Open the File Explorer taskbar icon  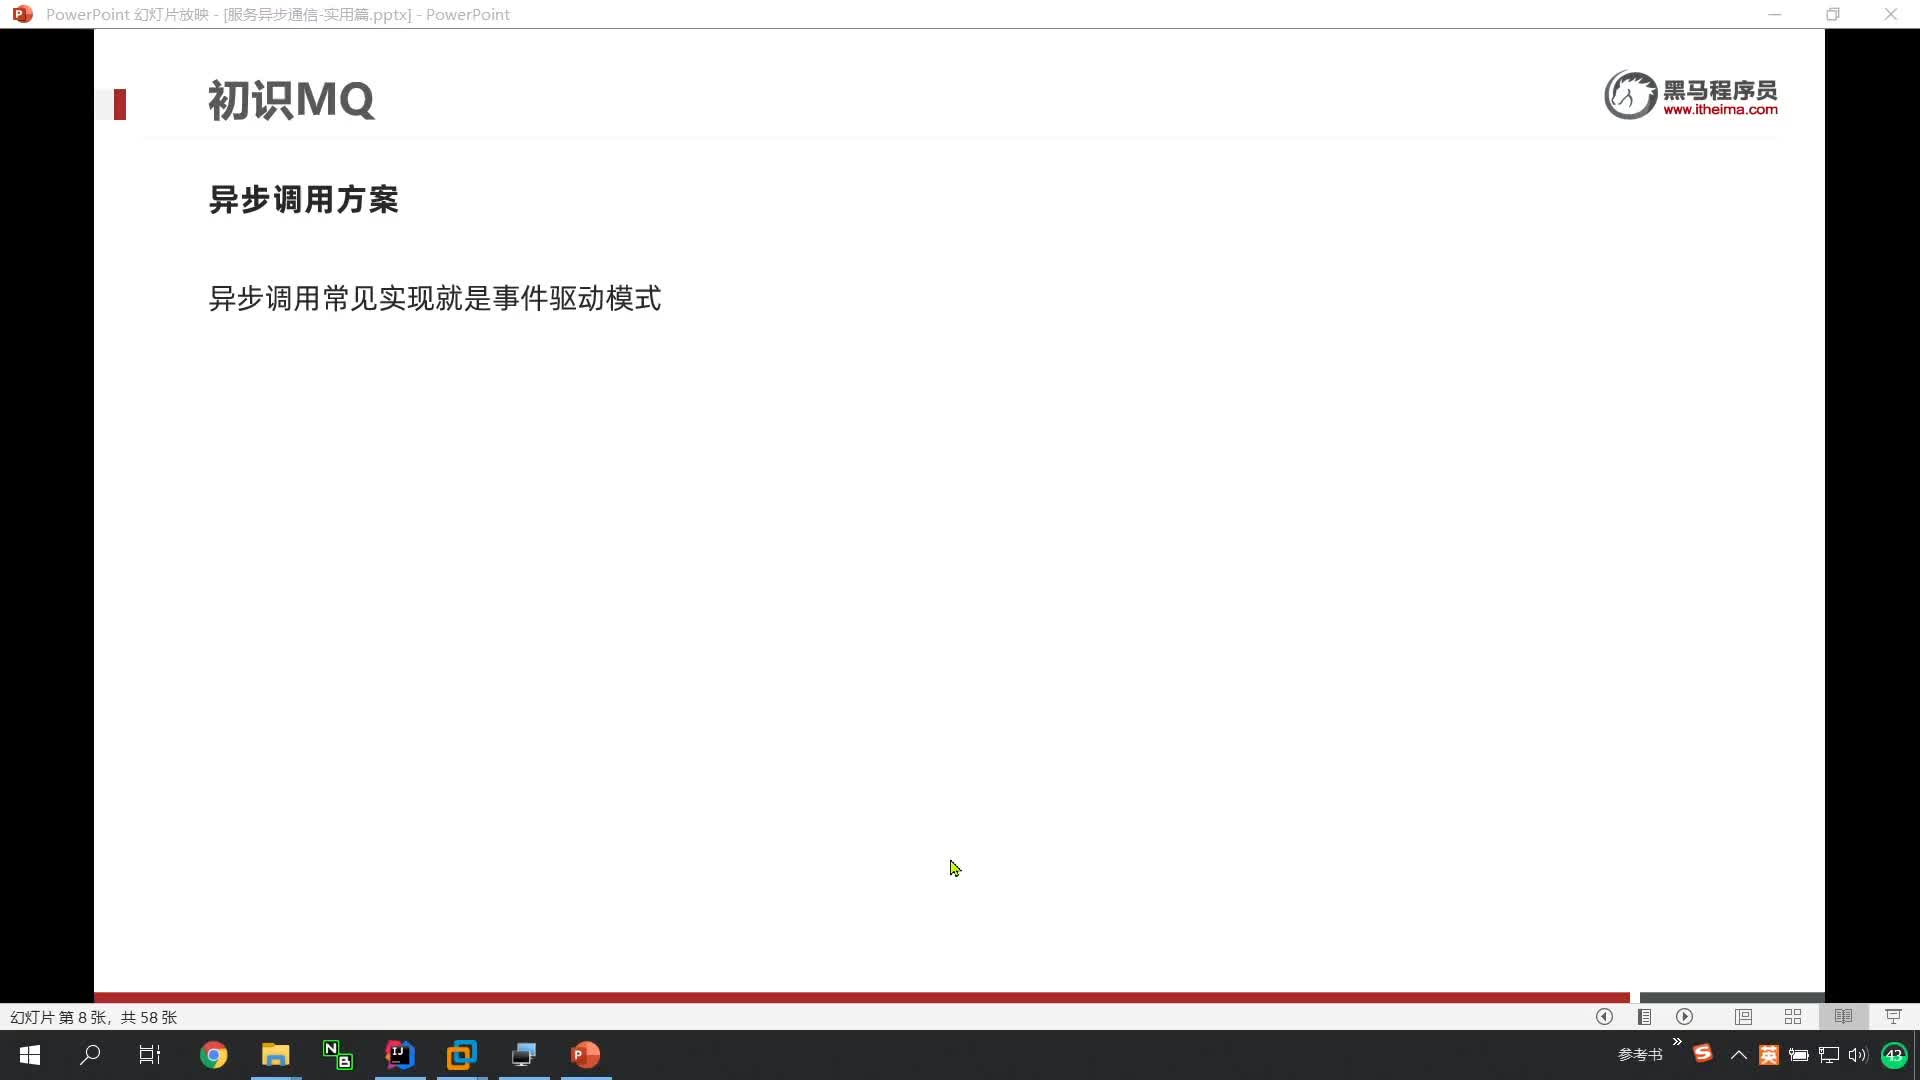point(276,1054)
